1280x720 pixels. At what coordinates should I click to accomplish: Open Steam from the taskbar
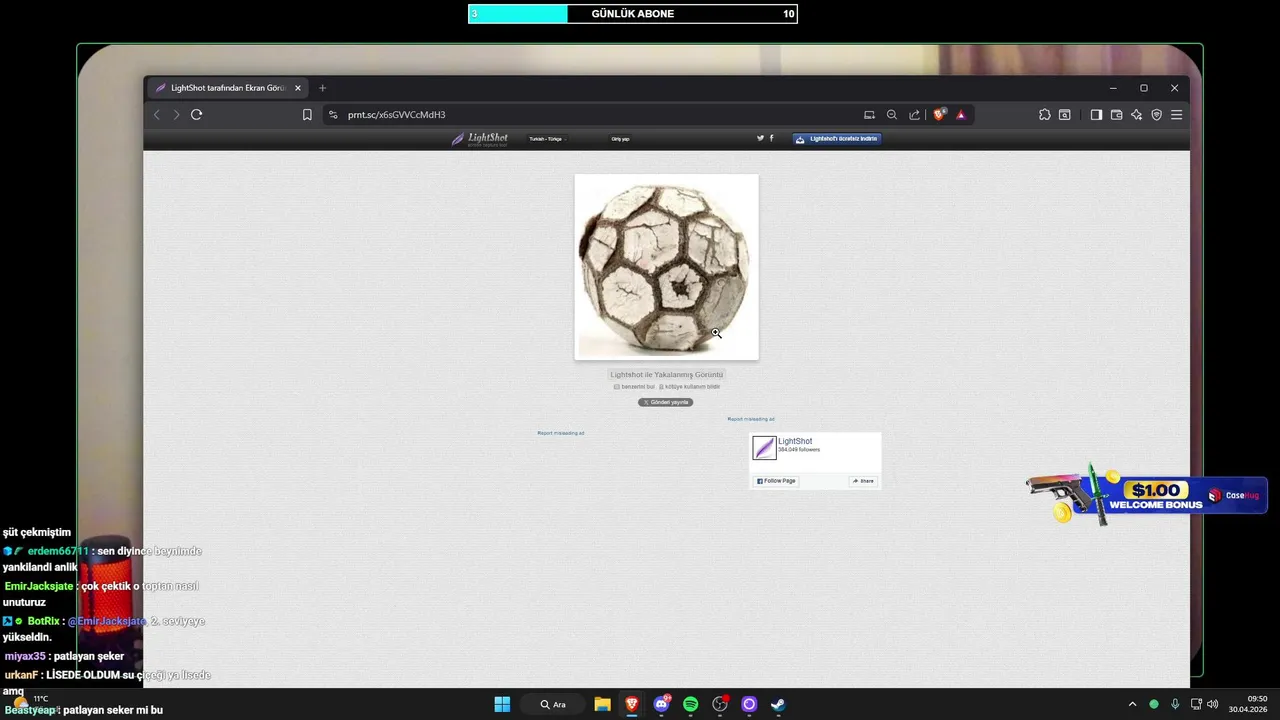(778, 704)
